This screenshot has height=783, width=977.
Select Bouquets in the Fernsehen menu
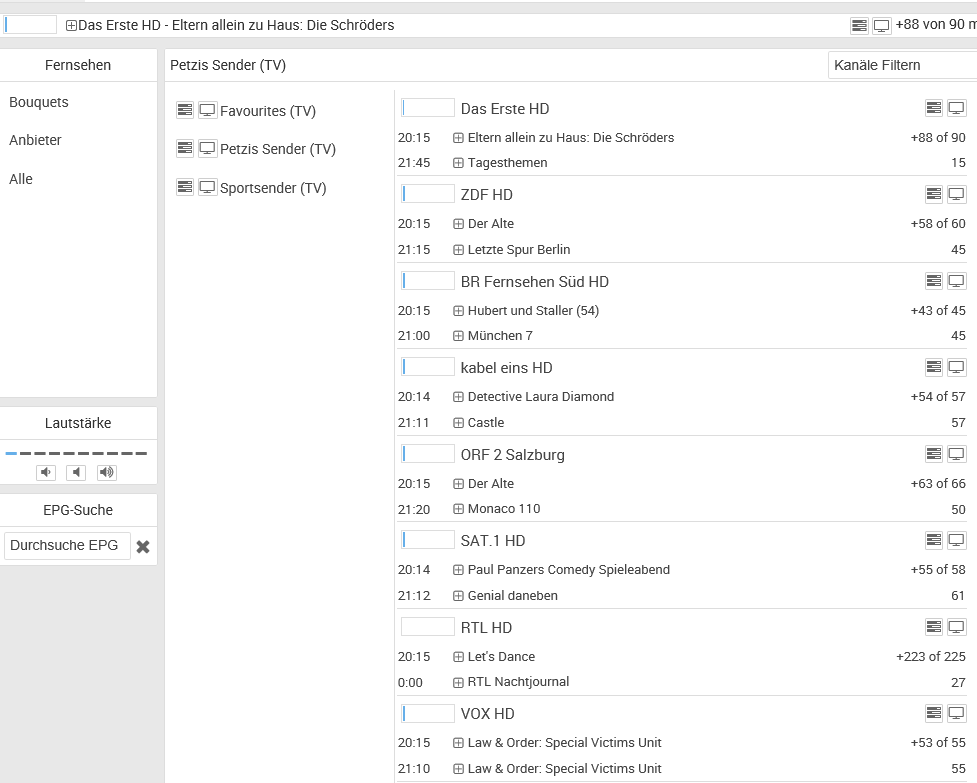(39, 102)
